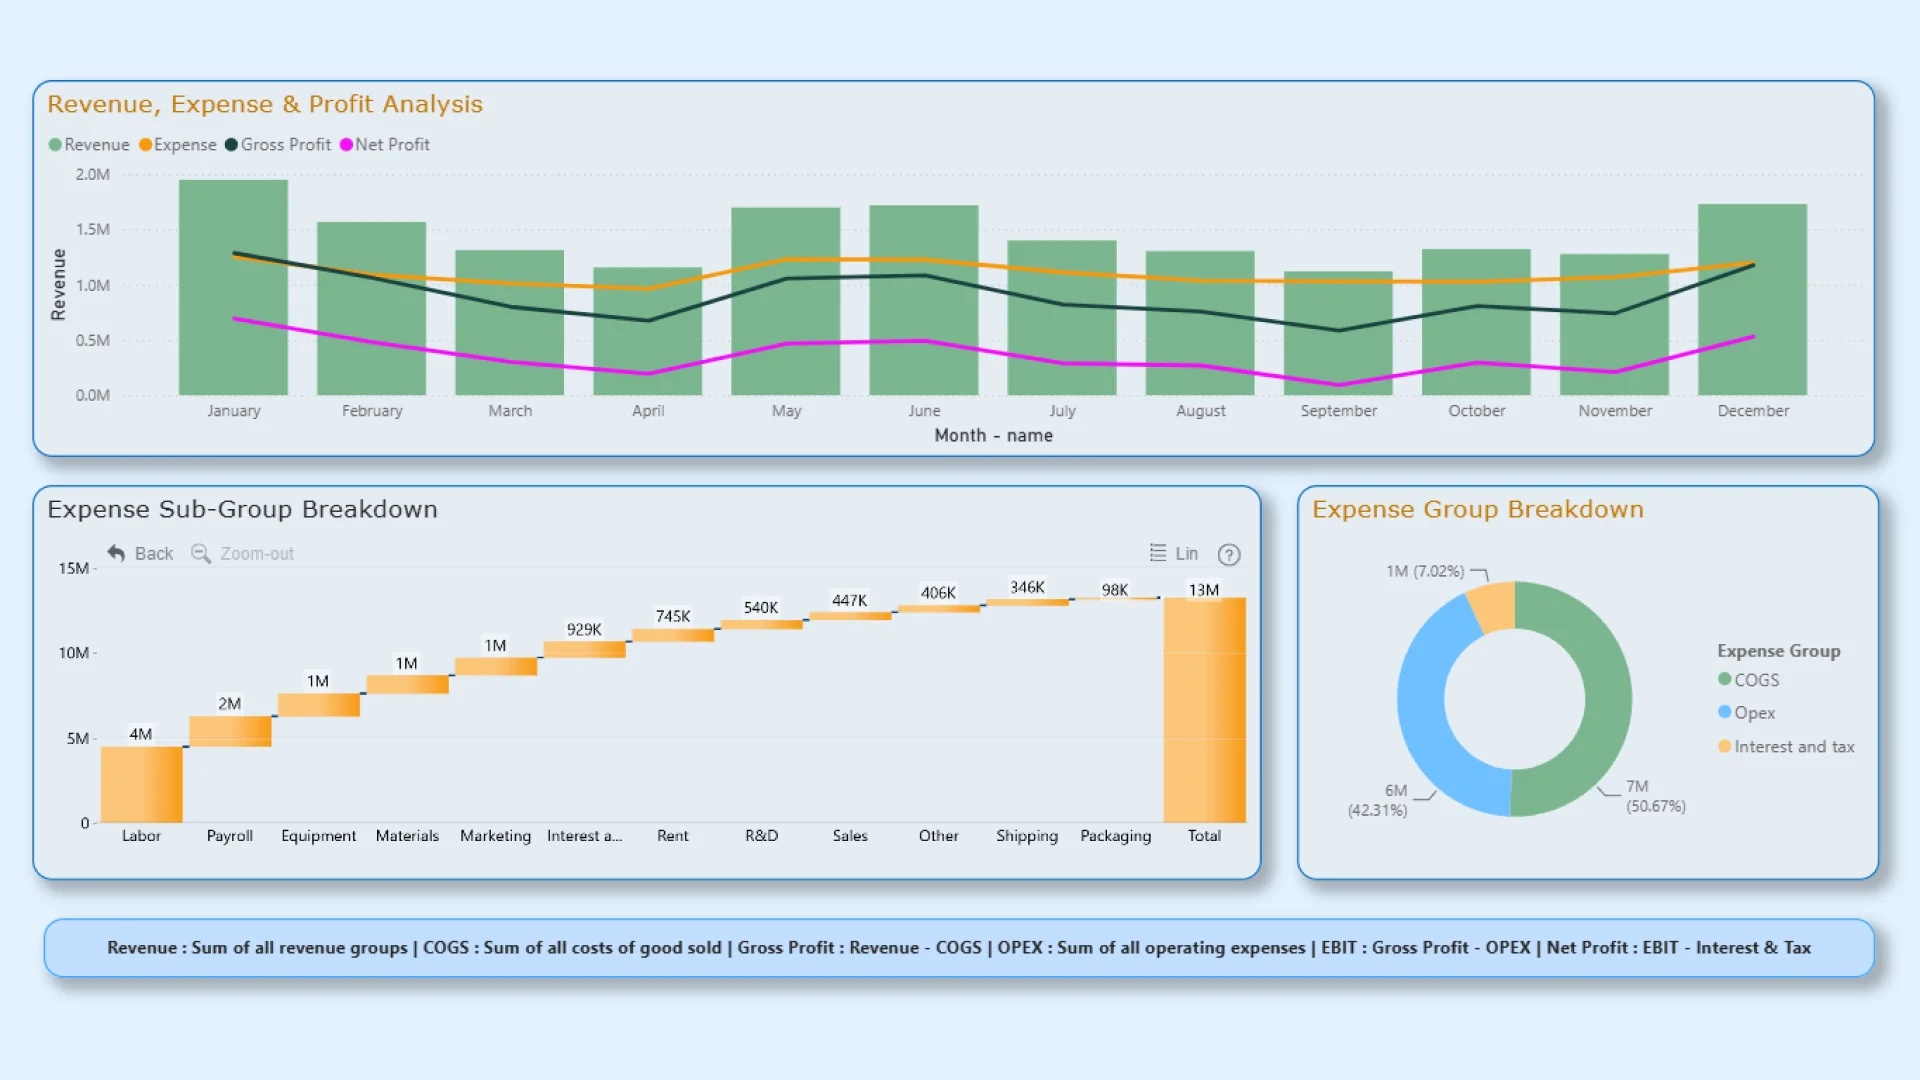Click the 'Other' axis label
Image resolution: width=1920 pixels, height=1080 pixels.
pos(938,836)
